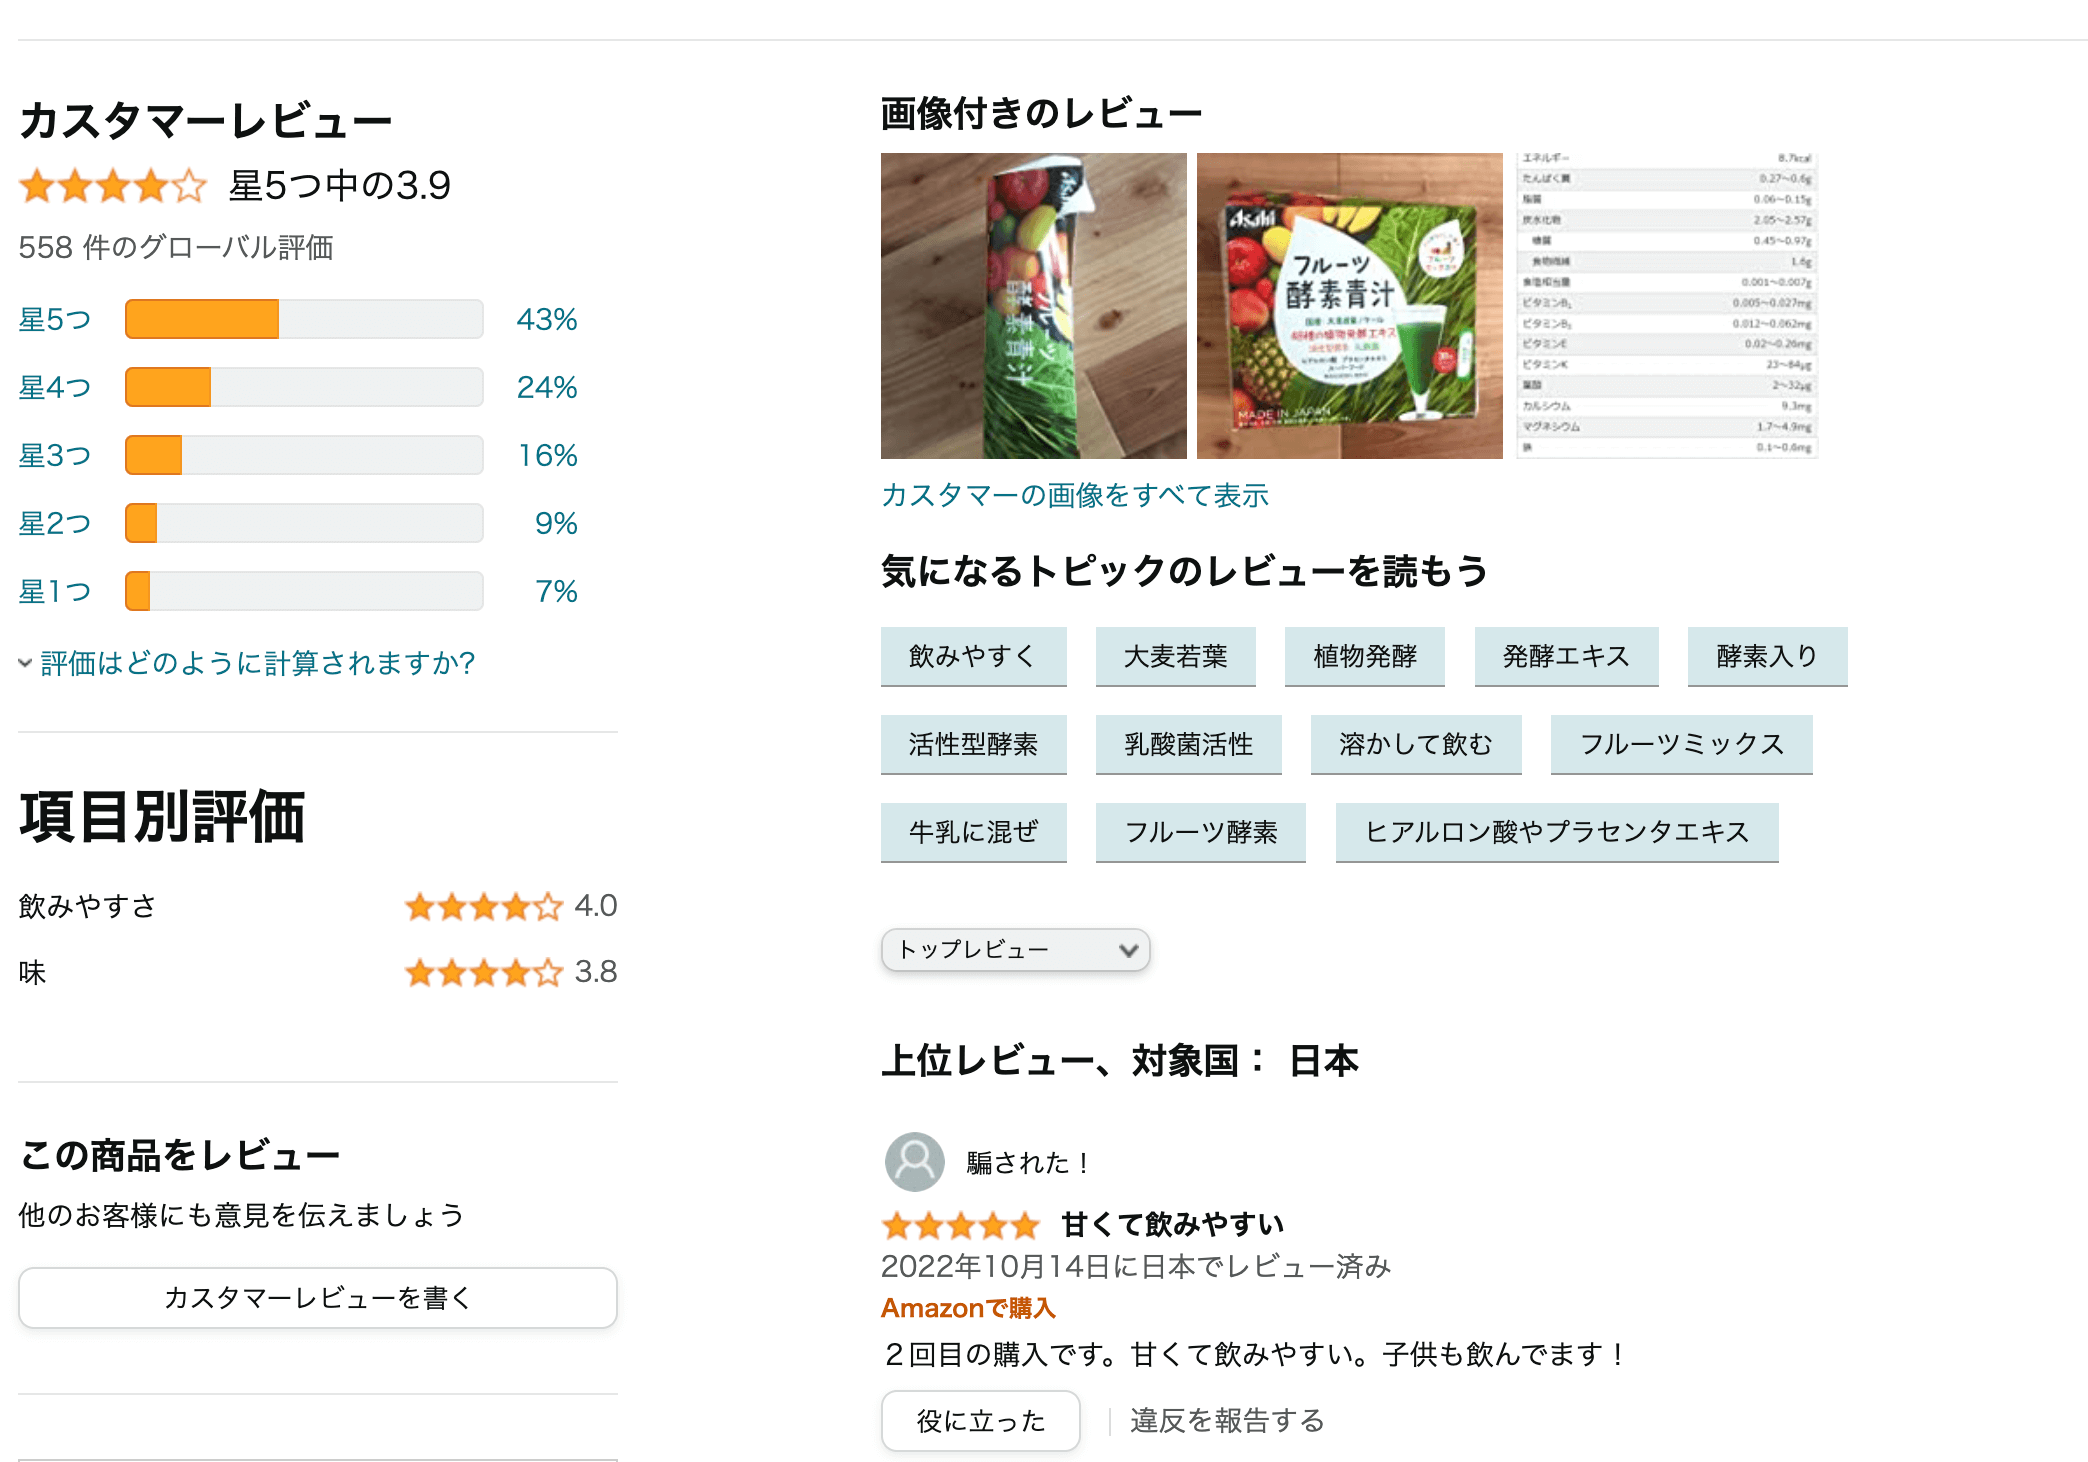Select the 大麦若葉 topic tag

1175,656
